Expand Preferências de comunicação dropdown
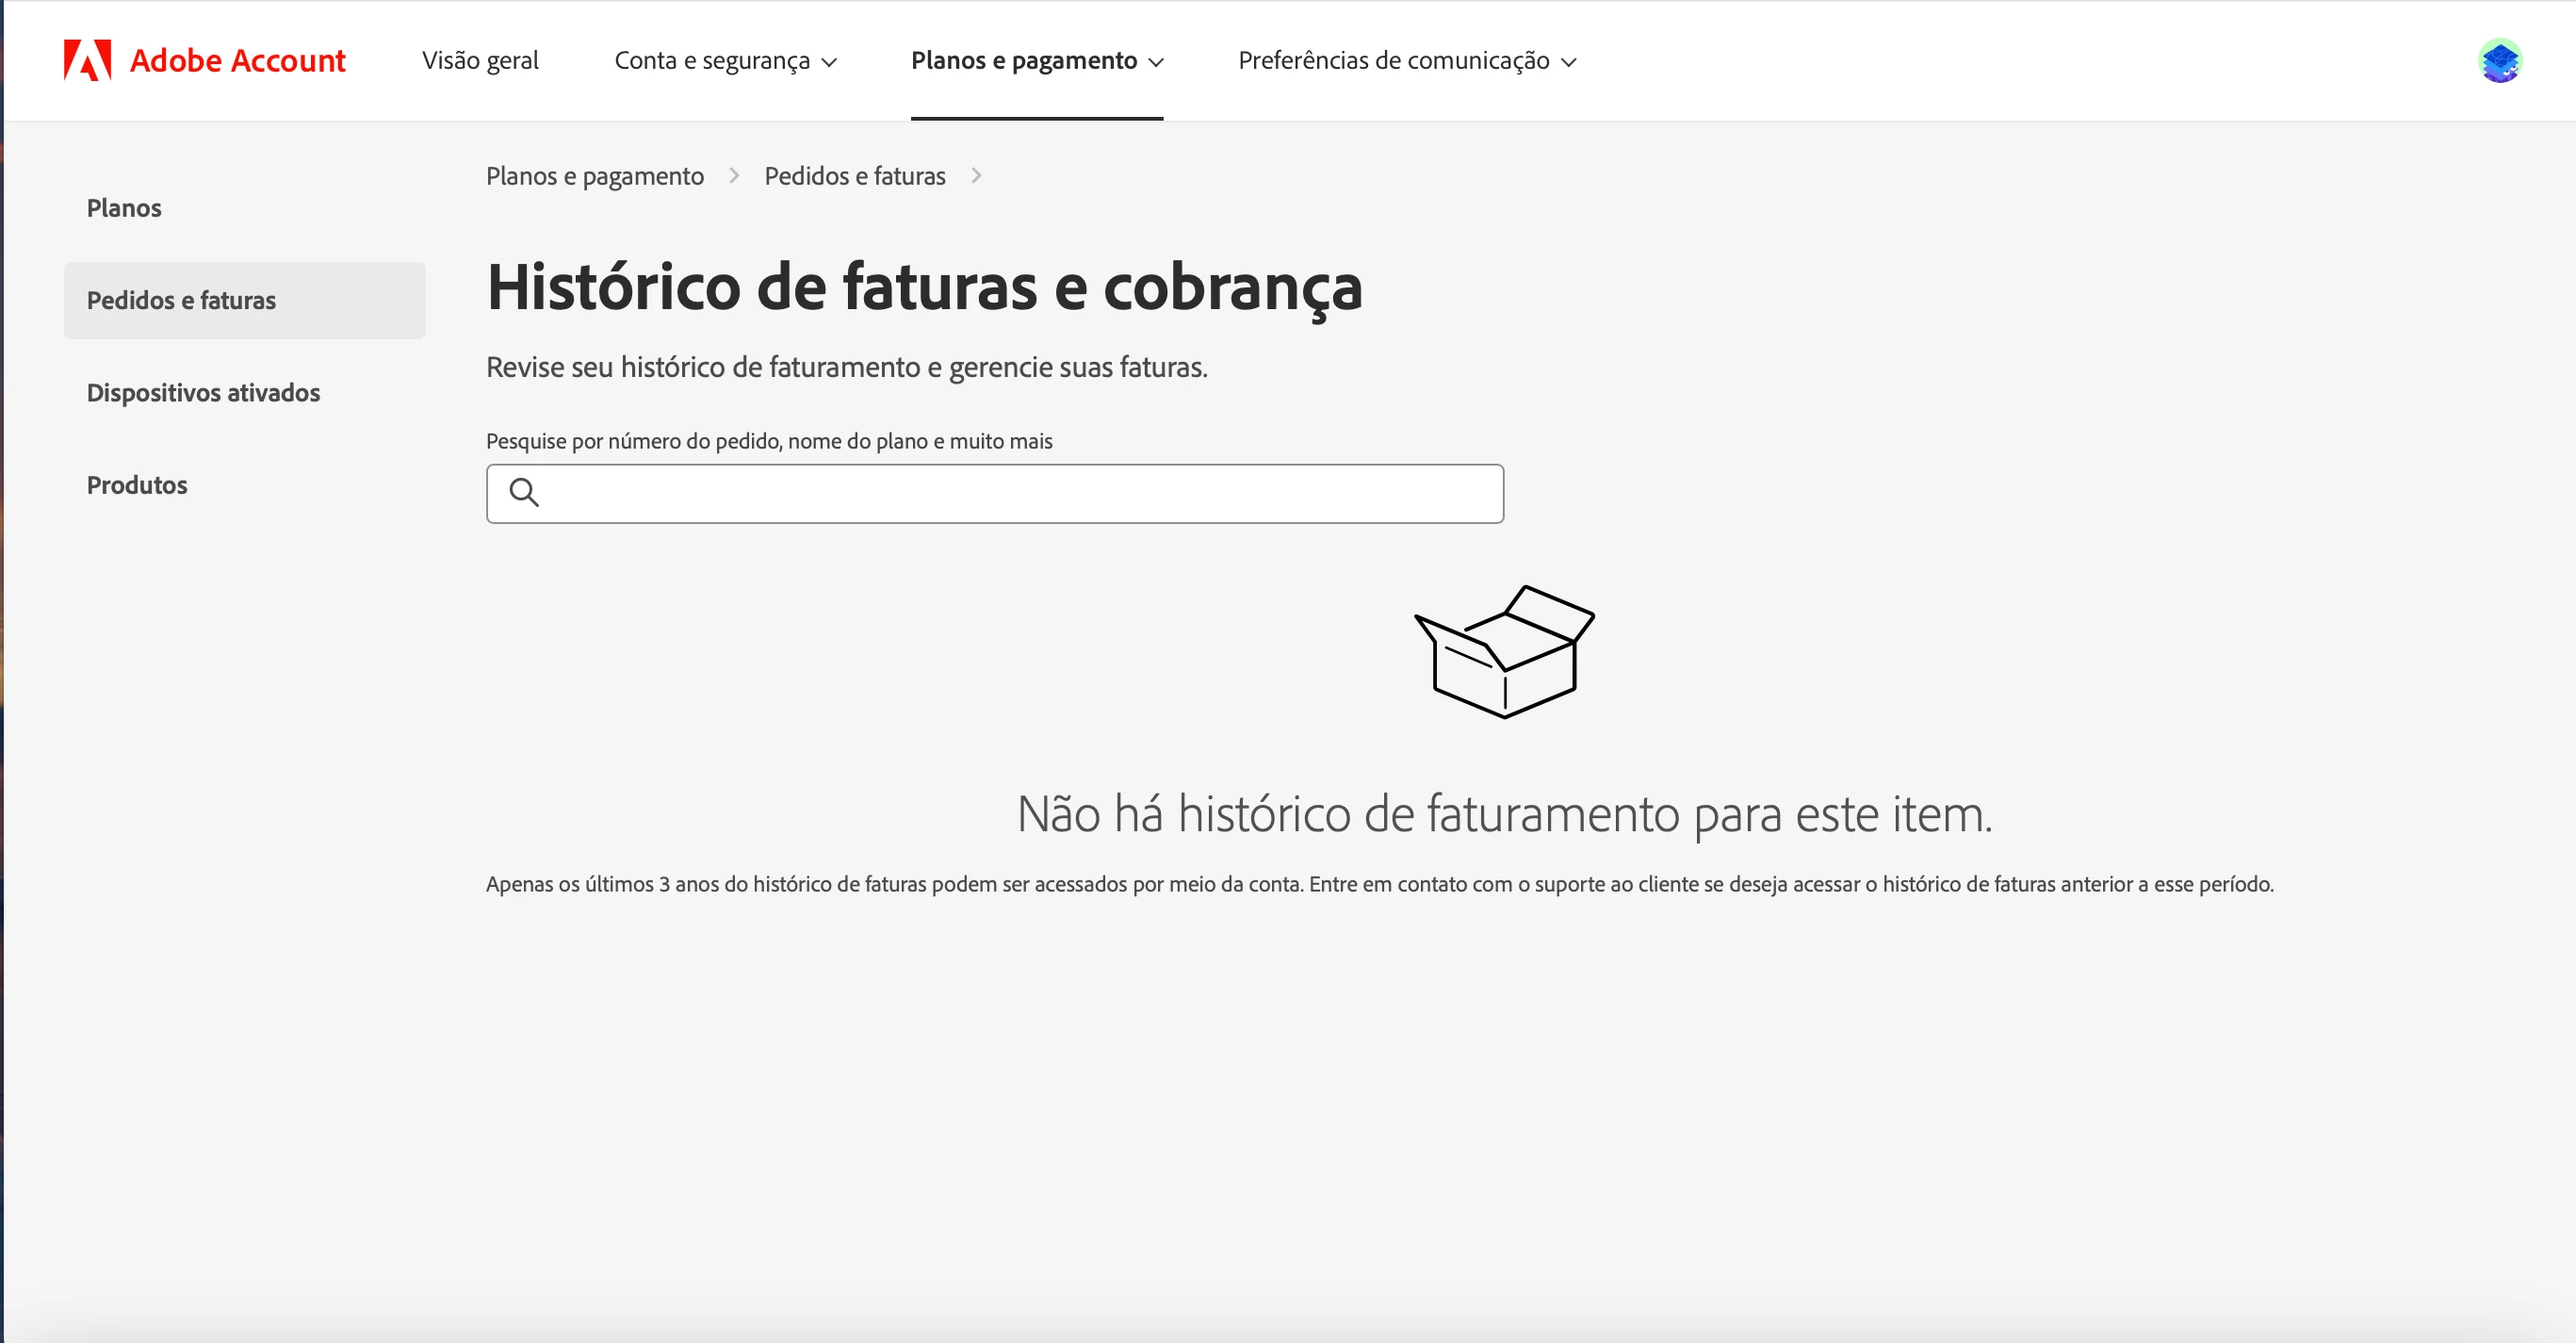 click(x=1407, y=60)
